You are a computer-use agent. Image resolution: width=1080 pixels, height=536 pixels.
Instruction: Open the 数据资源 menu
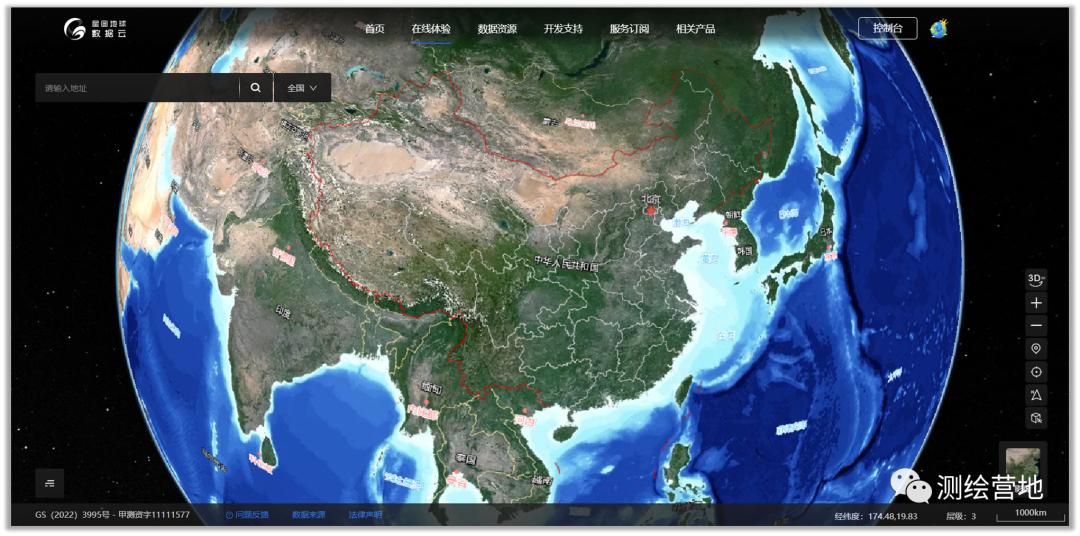pyautogui.click(x=497, y=29)
